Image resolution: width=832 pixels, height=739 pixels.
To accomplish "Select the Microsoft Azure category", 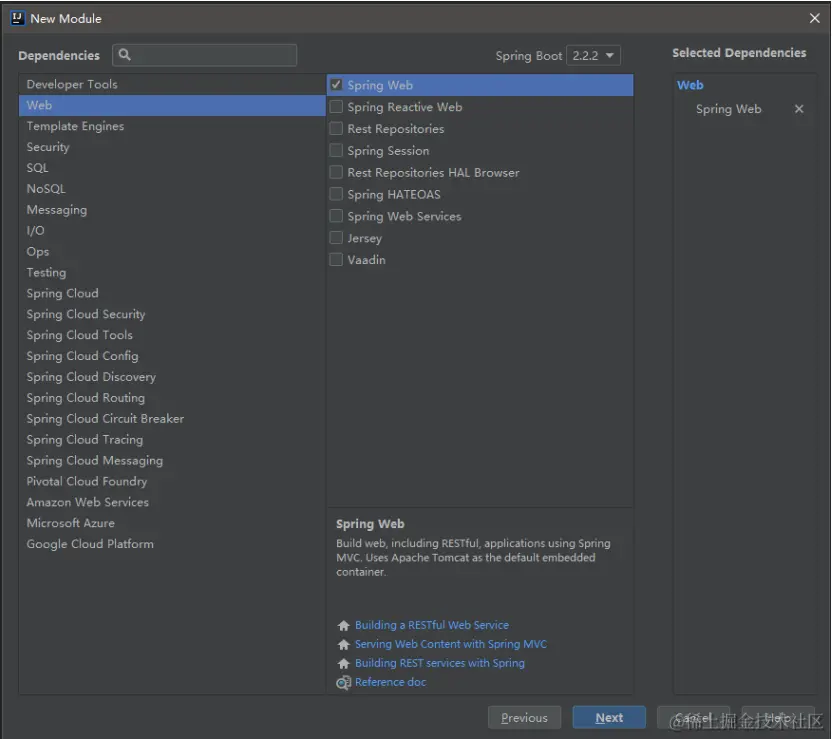I will (172, 523).
